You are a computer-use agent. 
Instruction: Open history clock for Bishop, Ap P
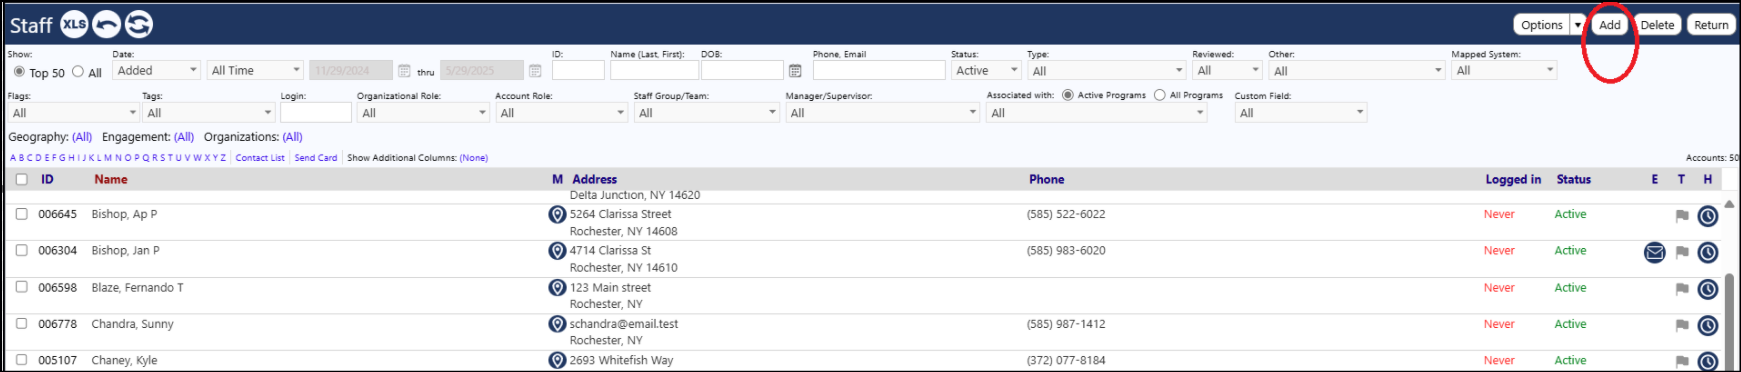click(x=1708, y=216)
